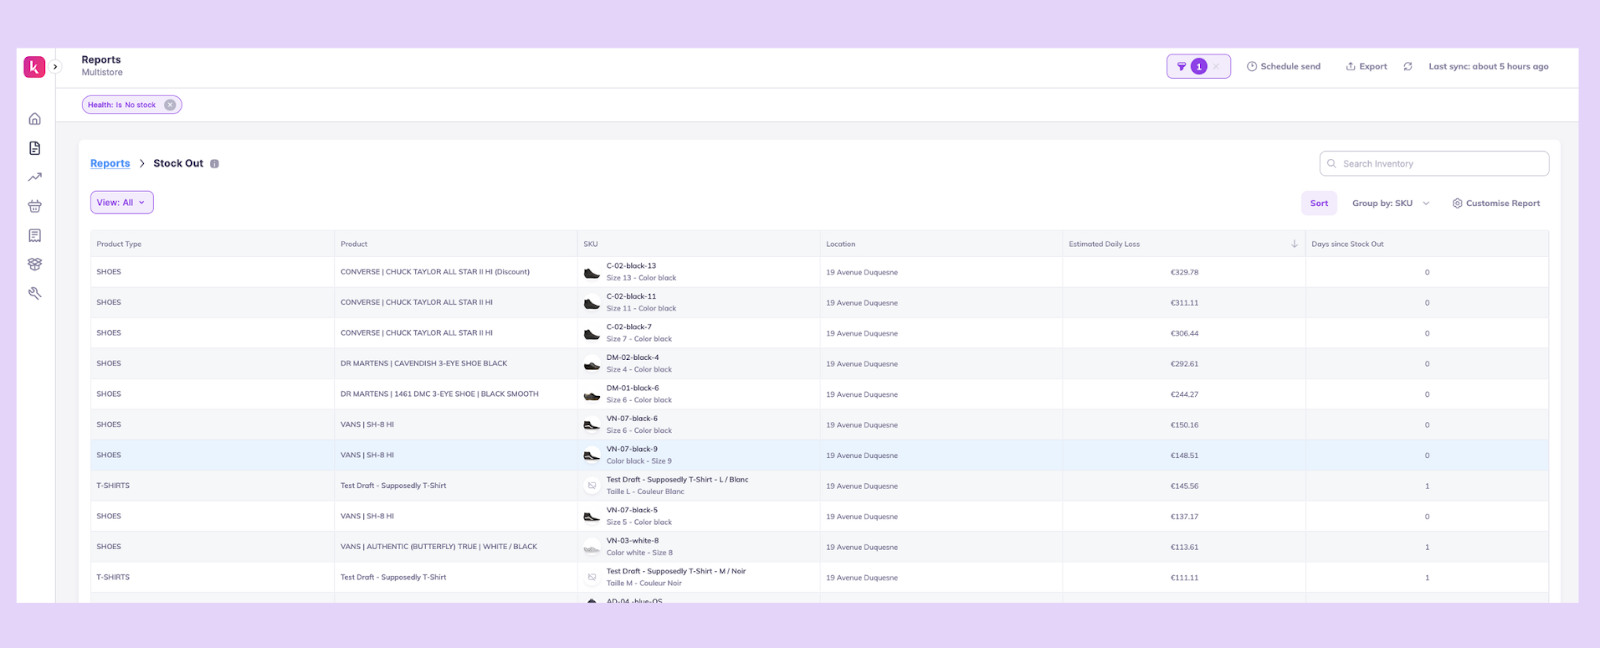This screenshot has width=1600, height=648.
Task: Click the descending sort arrow in Estimated Daily Loss
Action: coord(1294,244)
